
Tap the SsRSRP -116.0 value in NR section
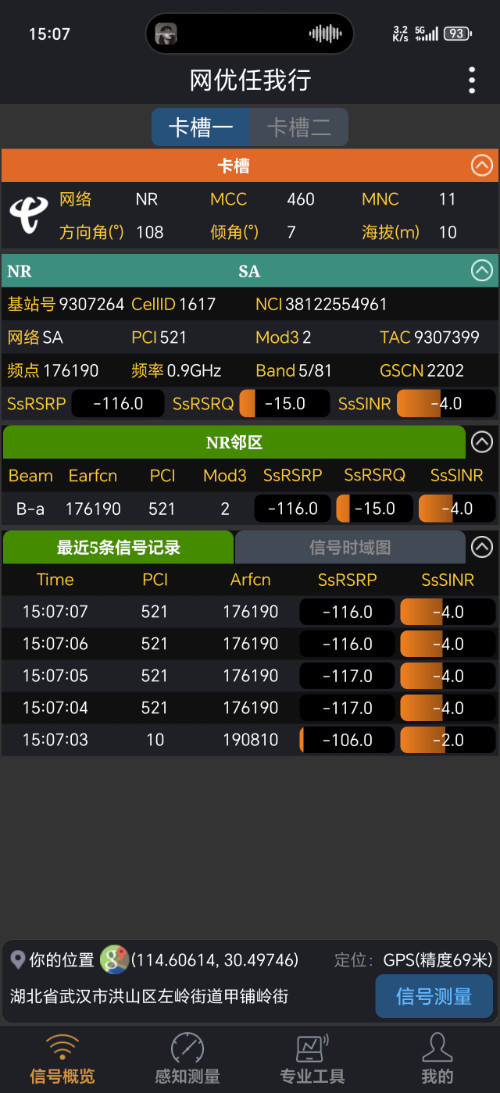coord(119,404)
